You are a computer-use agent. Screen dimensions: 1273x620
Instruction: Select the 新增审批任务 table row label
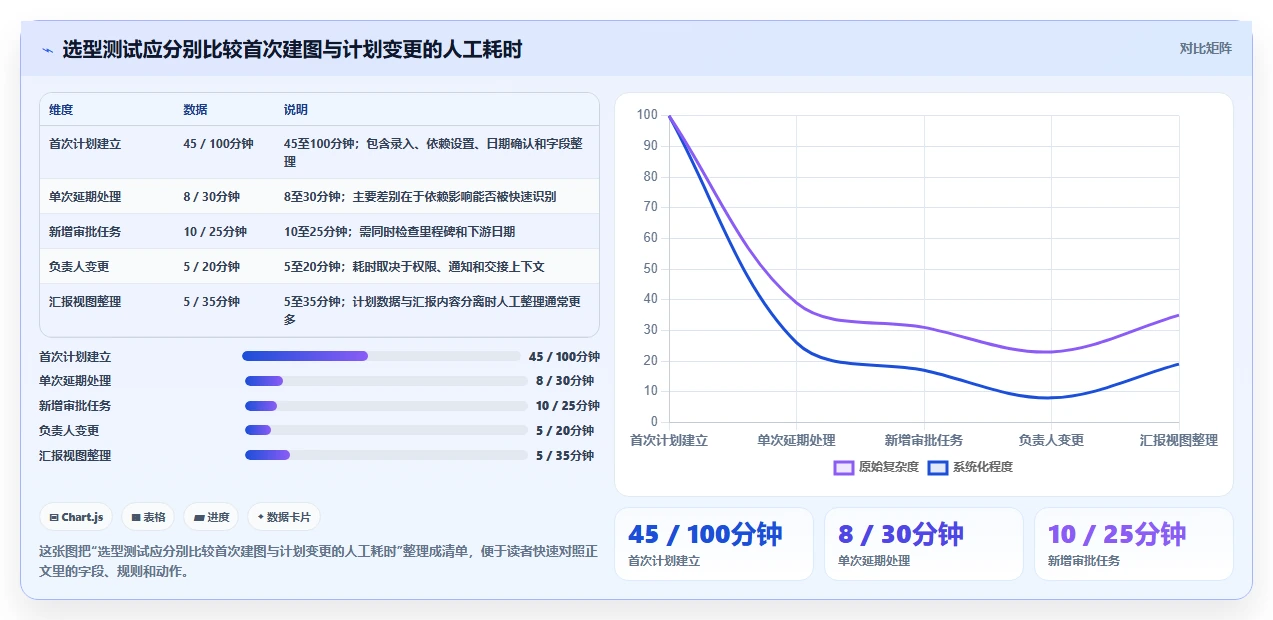click(85, 232)
